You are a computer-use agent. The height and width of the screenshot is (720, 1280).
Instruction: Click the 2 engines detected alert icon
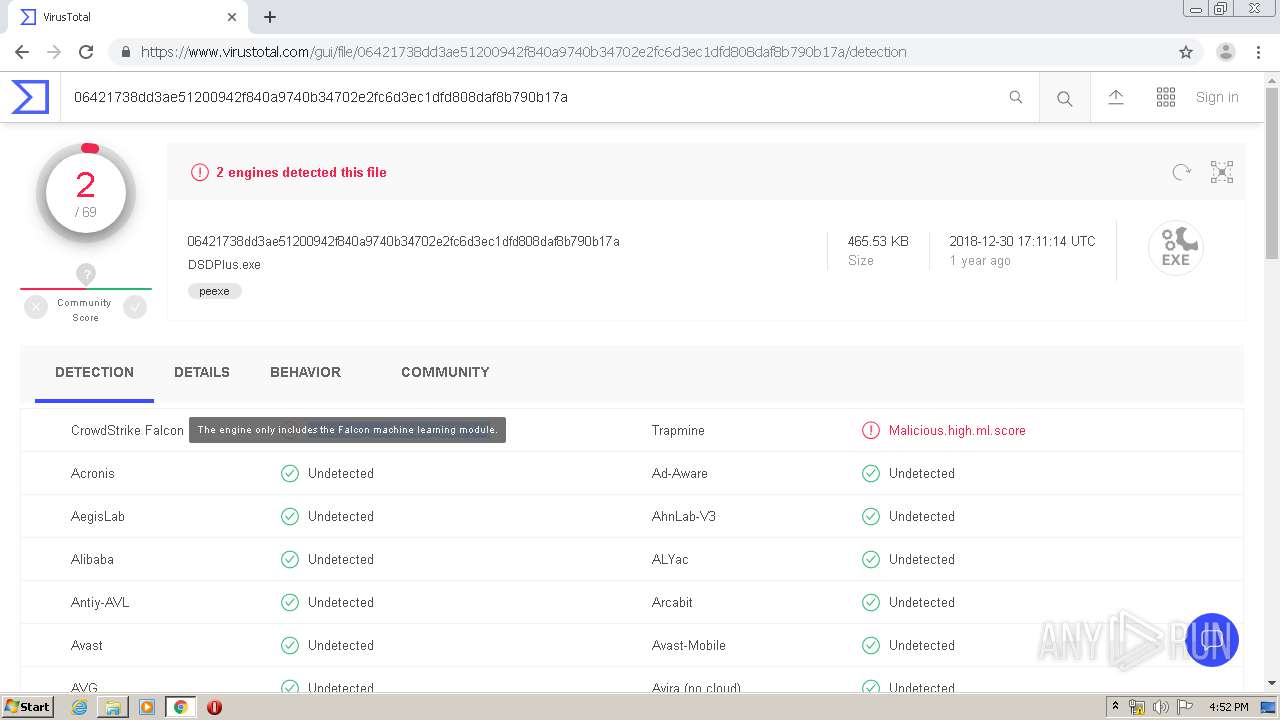[x=200, y=172]
